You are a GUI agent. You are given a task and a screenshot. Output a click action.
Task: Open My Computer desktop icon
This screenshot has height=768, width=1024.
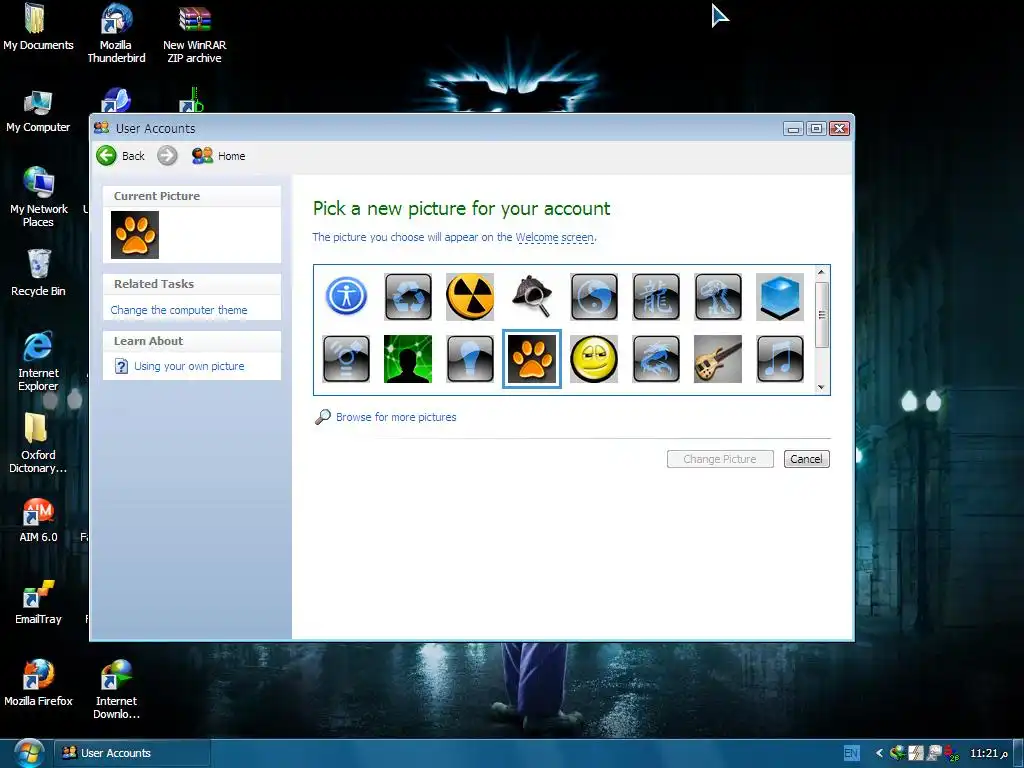pos(38,112)
